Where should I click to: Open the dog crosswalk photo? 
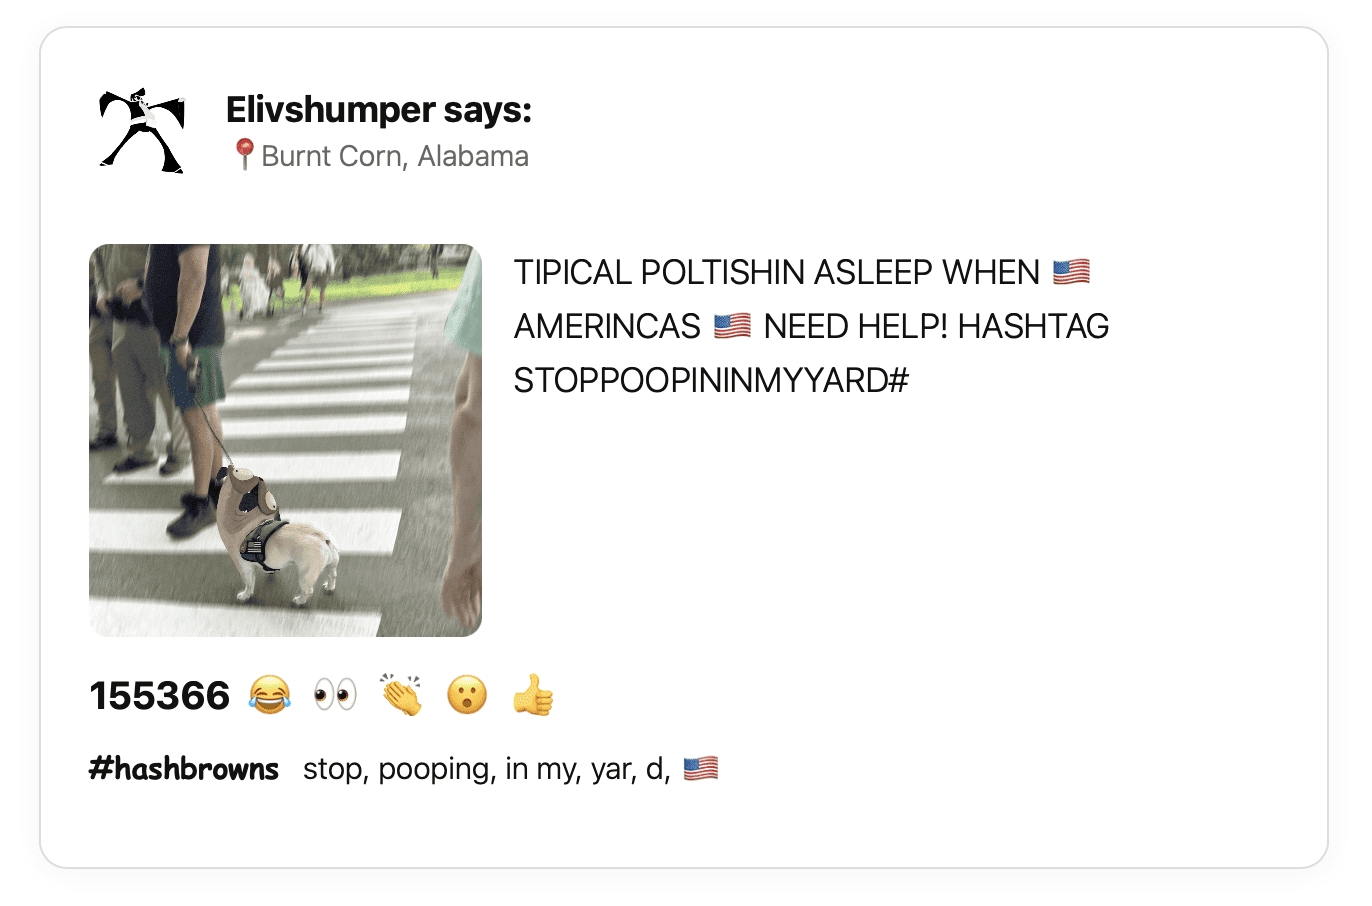coord(285,440)
